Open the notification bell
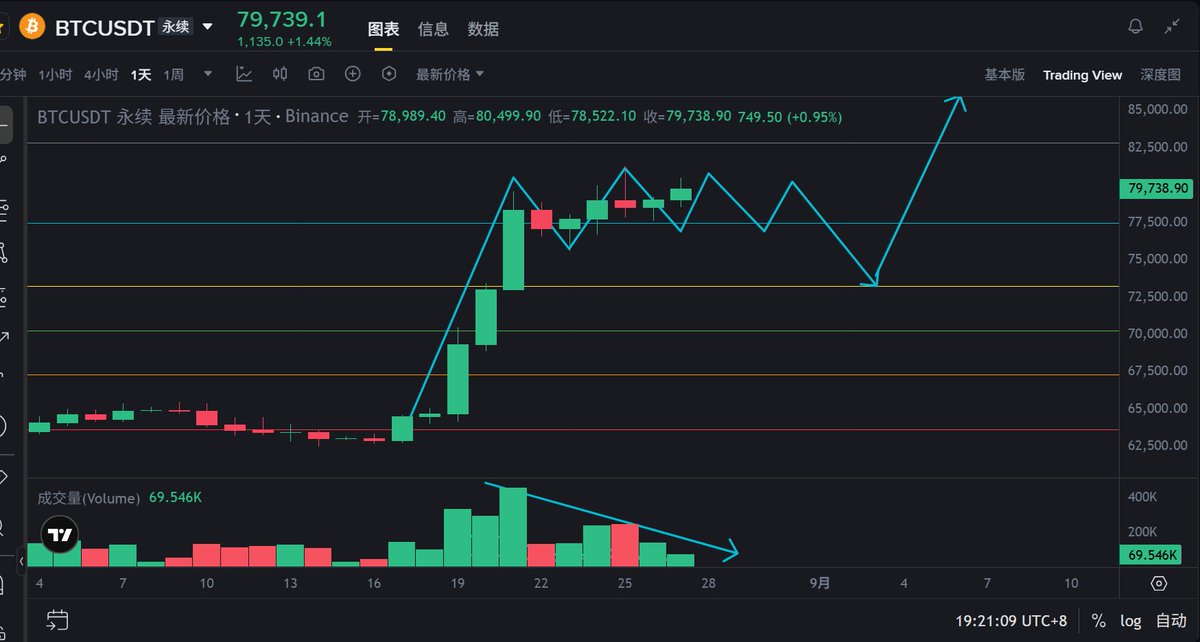 coord(1135,27)
